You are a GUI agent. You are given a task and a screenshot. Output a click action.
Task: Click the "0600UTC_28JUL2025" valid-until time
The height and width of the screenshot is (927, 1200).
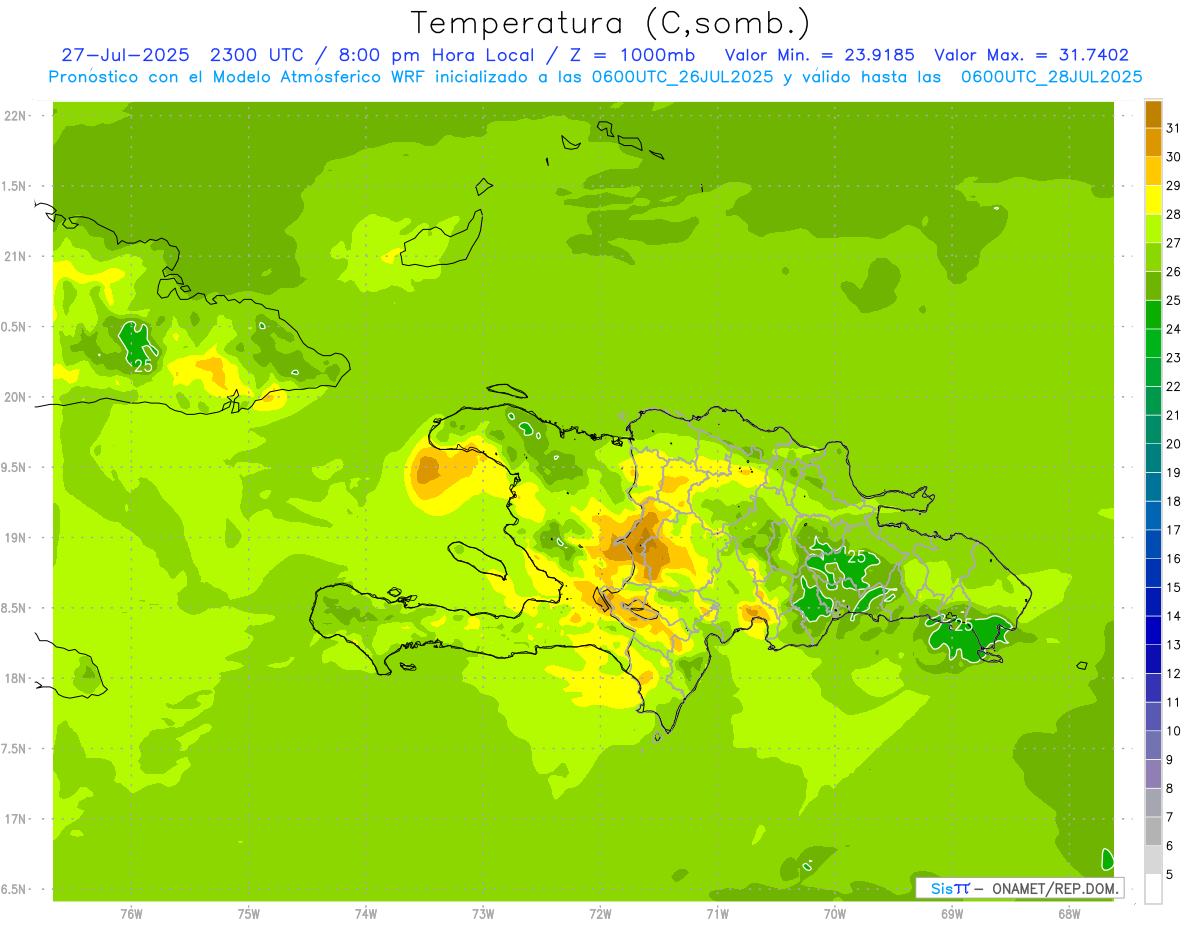pos(1052,77)
